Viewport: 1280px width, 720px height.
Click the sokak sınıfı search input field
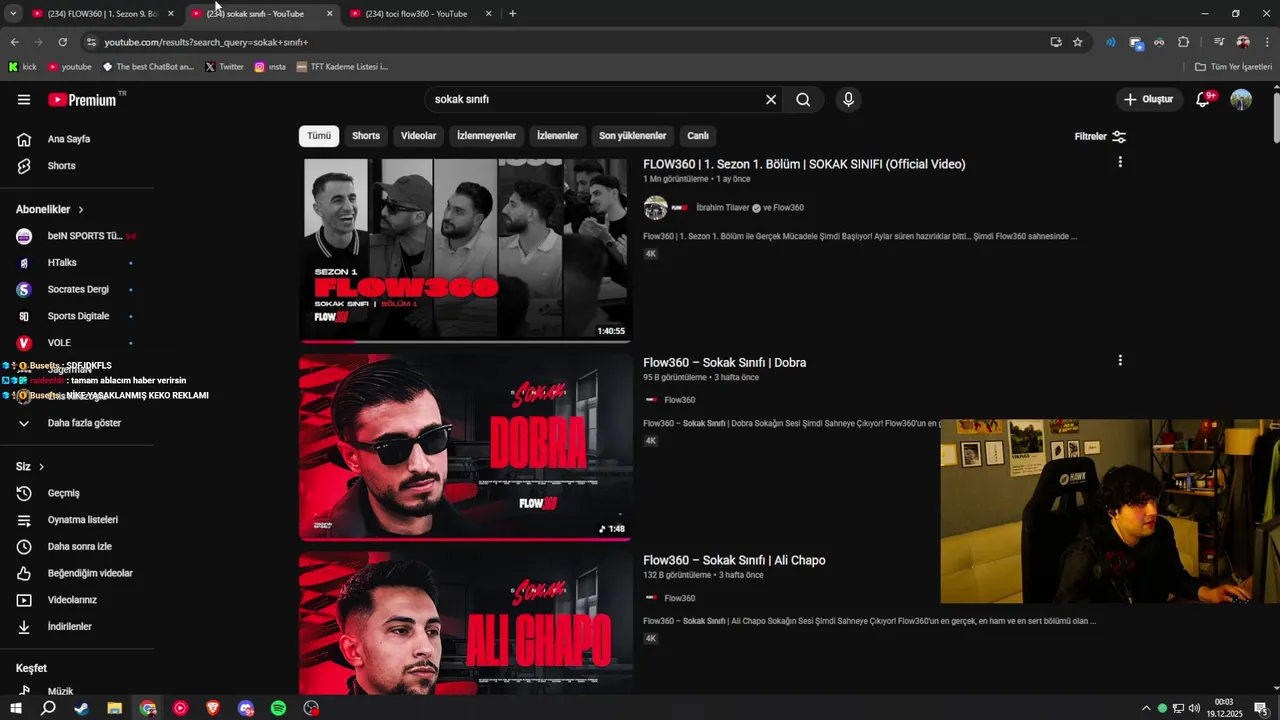point(595,99)
